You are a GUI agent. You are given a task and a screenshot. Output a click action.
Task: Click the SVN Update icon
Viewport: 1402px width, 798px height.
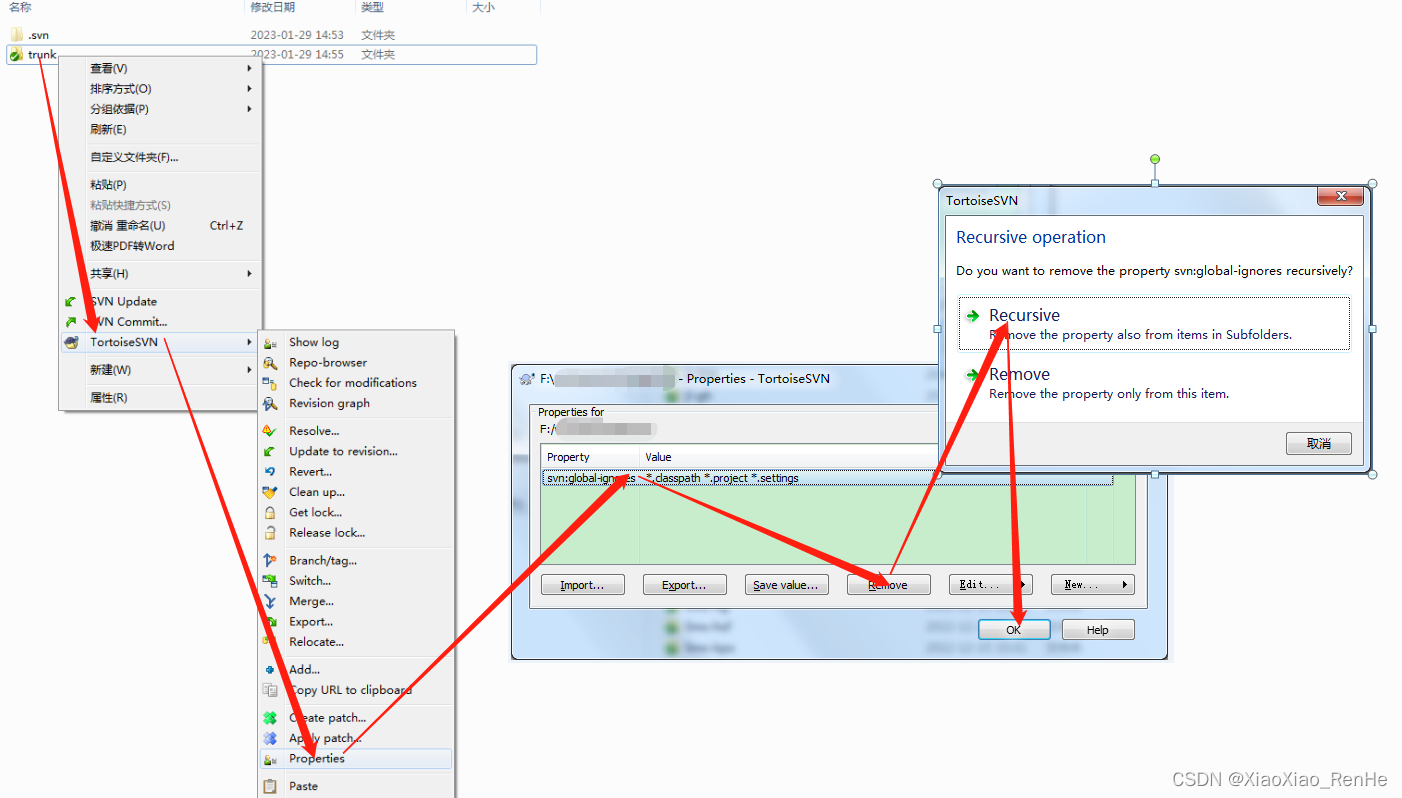[71, 301]
